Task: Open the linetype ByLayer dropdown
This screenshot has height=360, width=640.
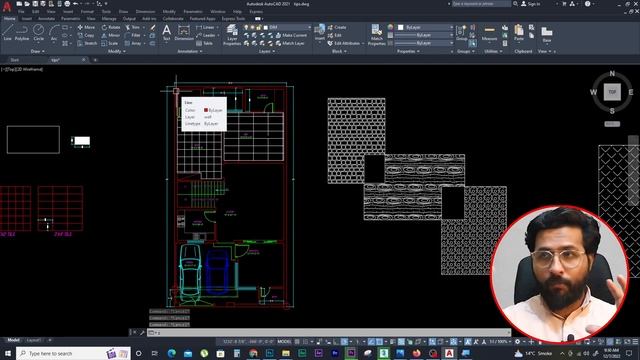Action: 425,43
